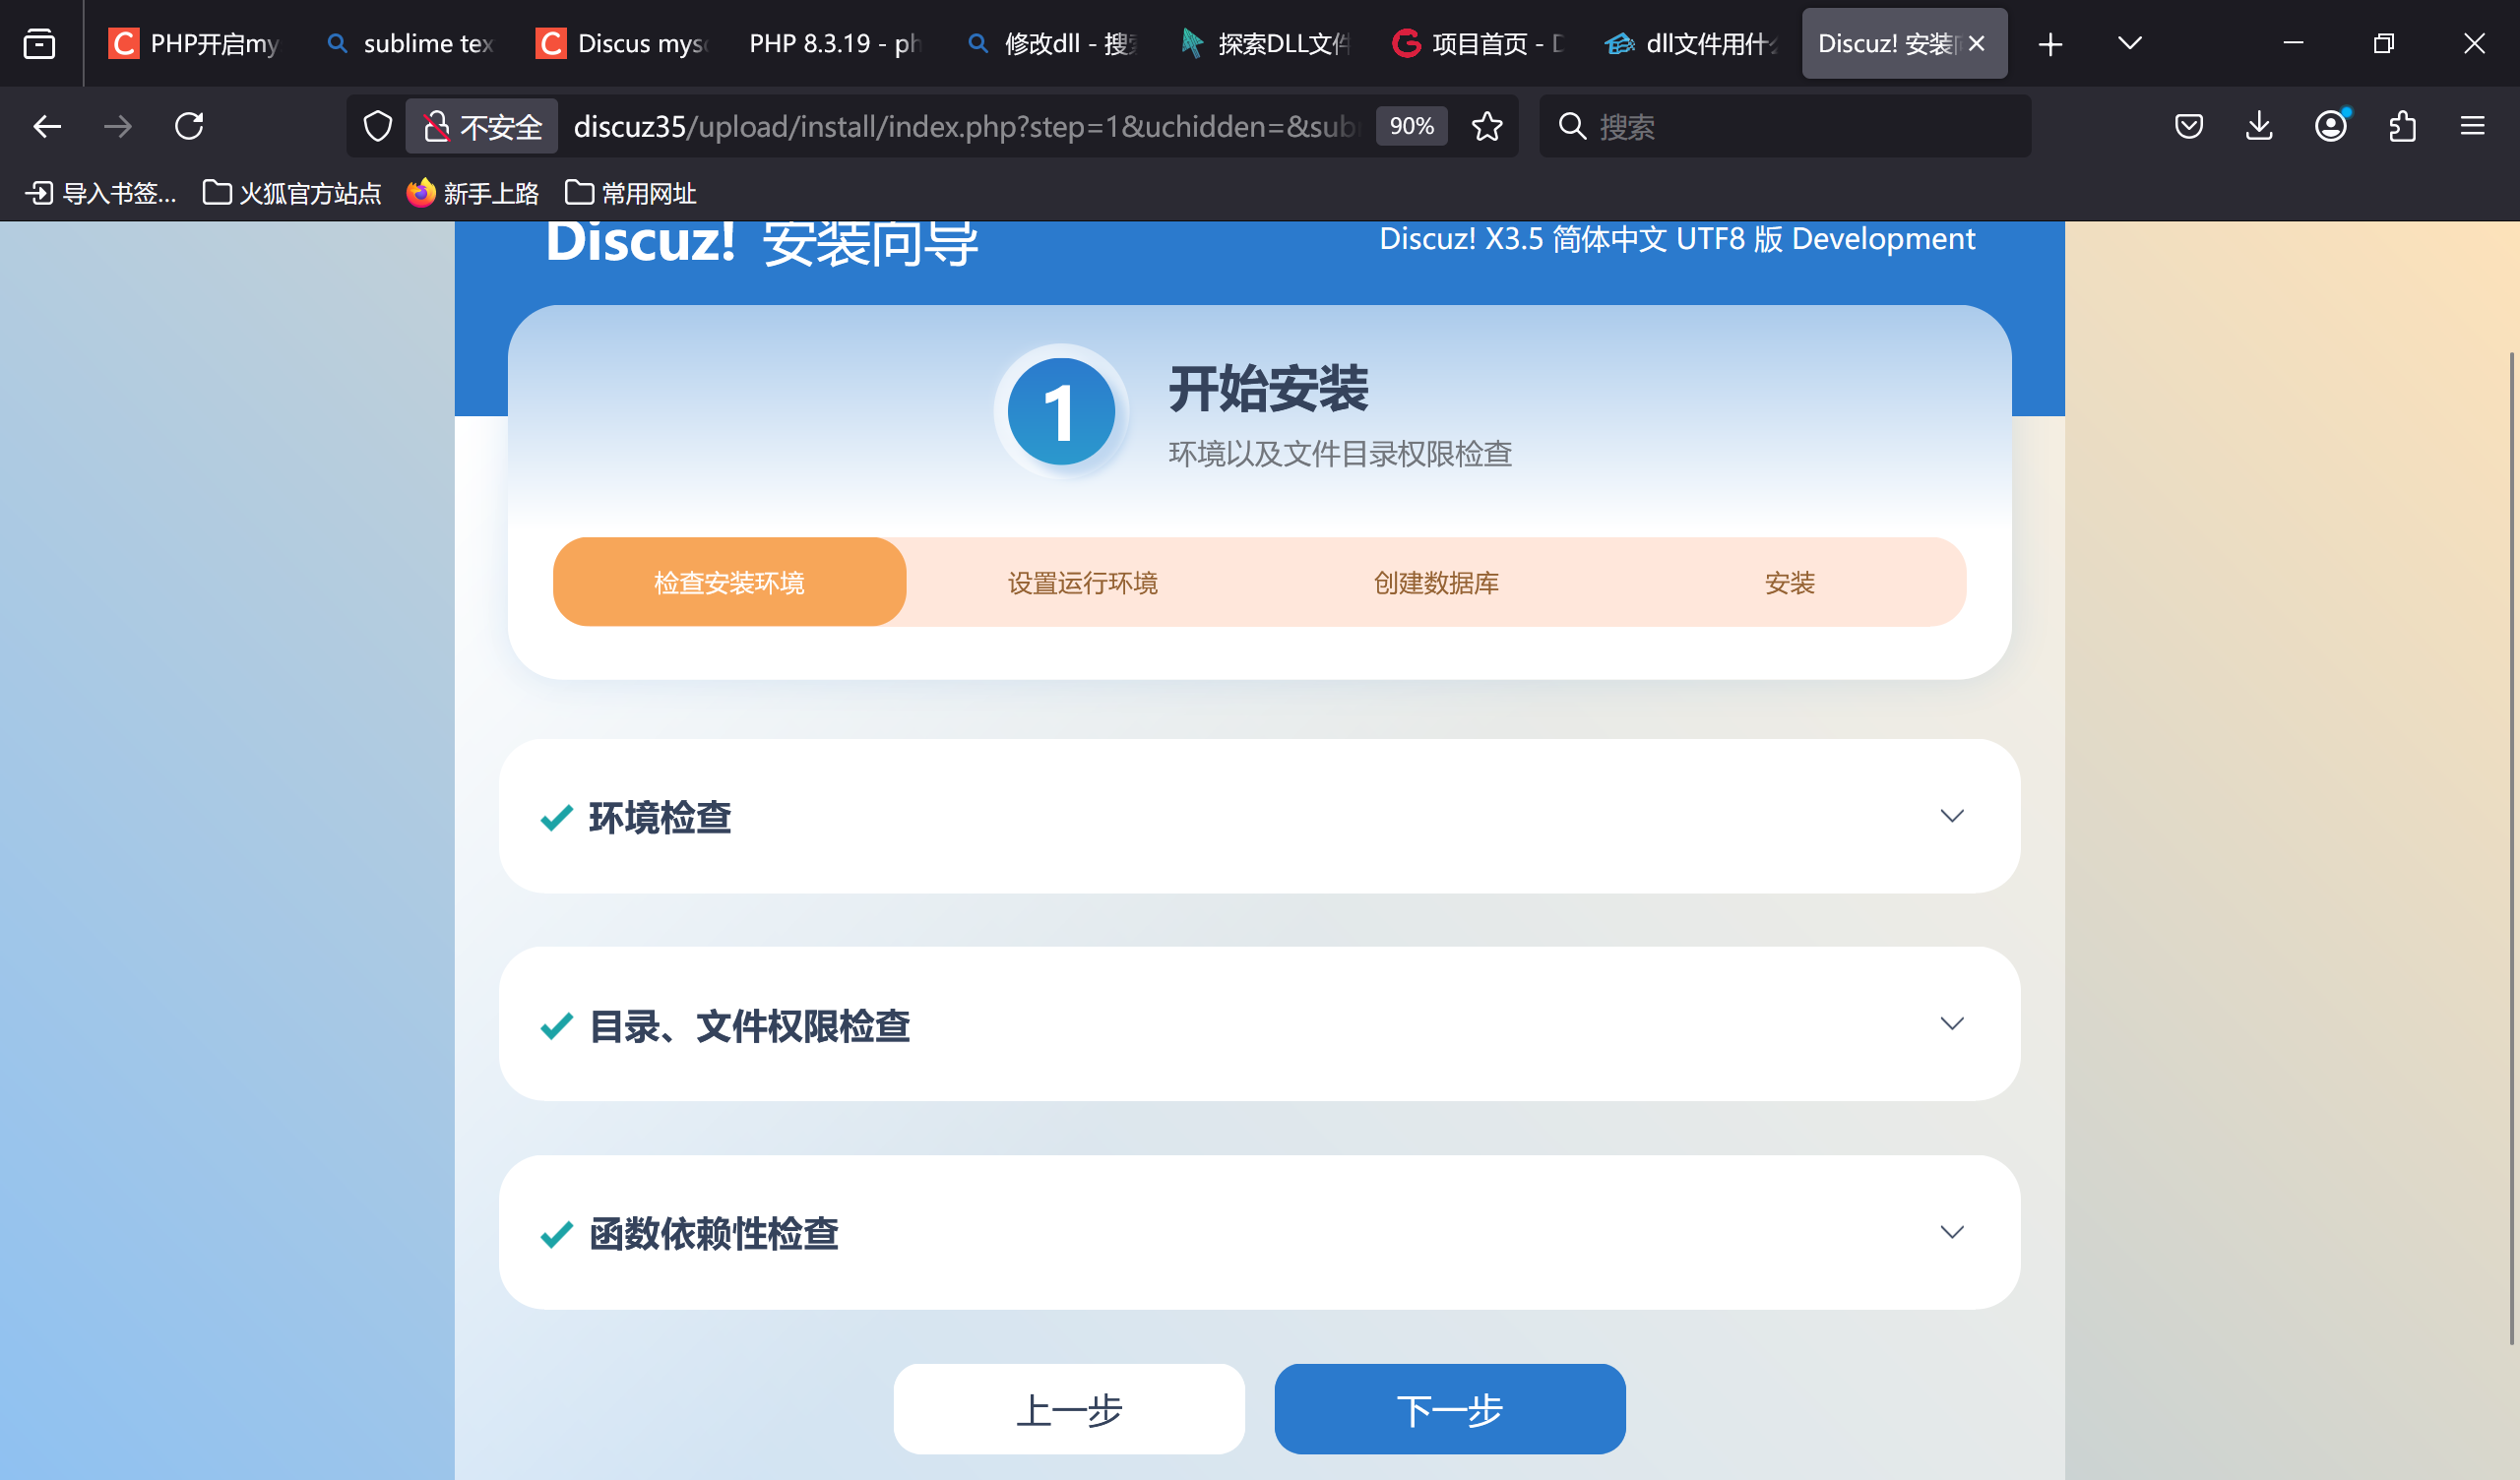This screenshot has width=2520, height=1480.
Task: Open a new tab with plus button
Action: click(x=2050, y=43)
